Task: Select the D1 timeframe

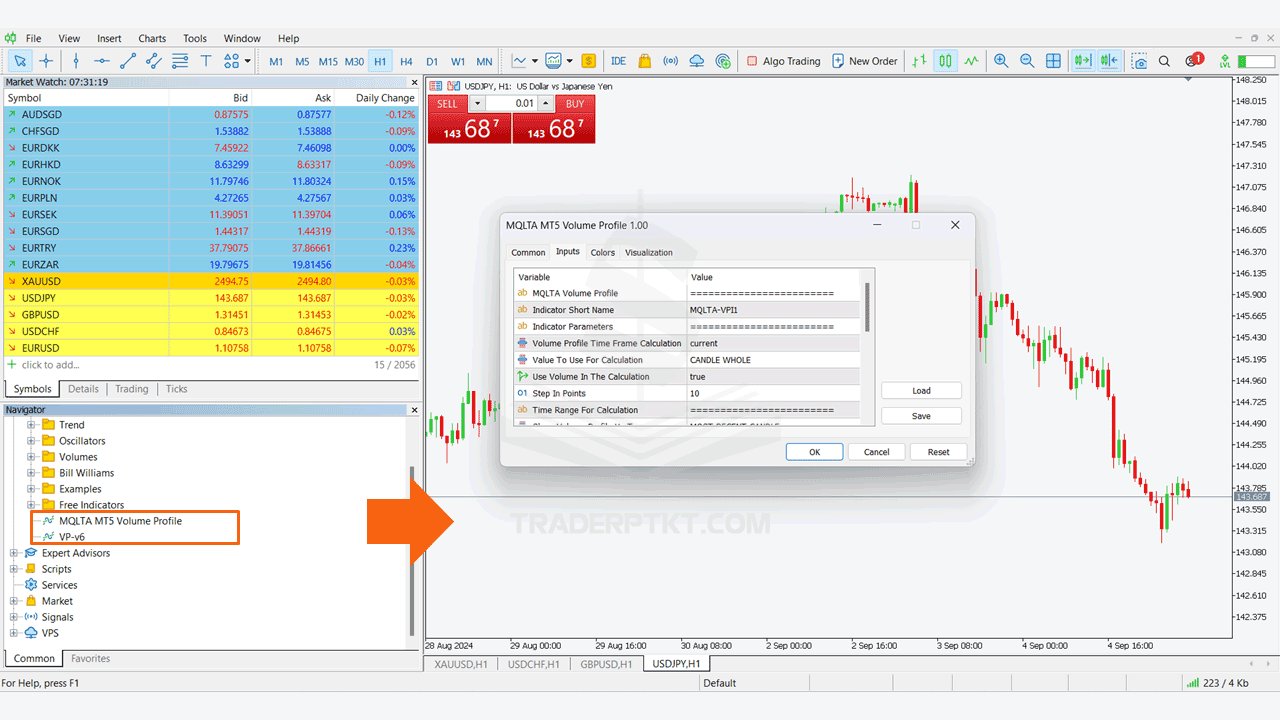Action: (x=432, y=61)
